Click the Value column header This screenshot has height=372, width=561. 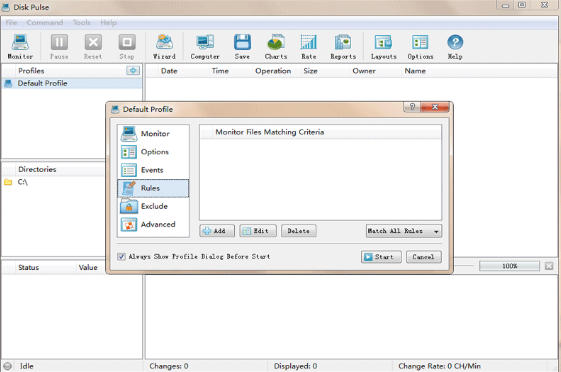click(88, 268)
